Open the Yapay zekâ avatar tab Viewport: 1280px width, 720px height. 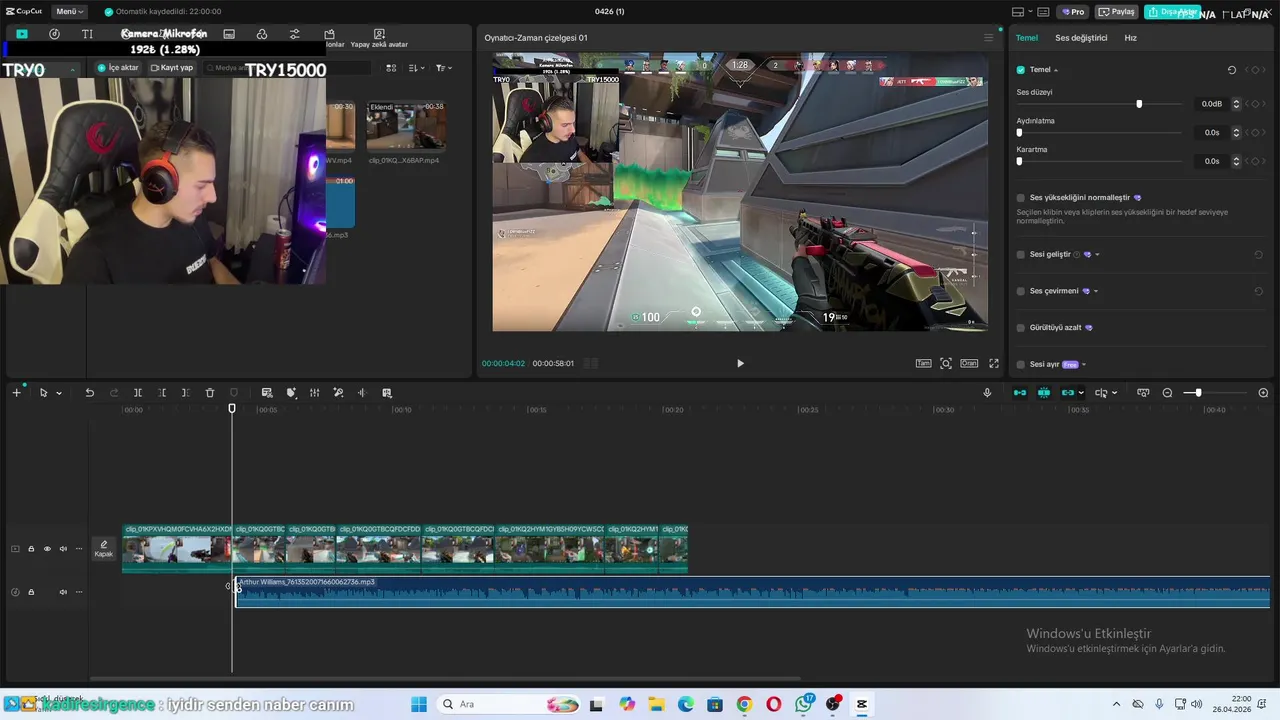(379, 38)
